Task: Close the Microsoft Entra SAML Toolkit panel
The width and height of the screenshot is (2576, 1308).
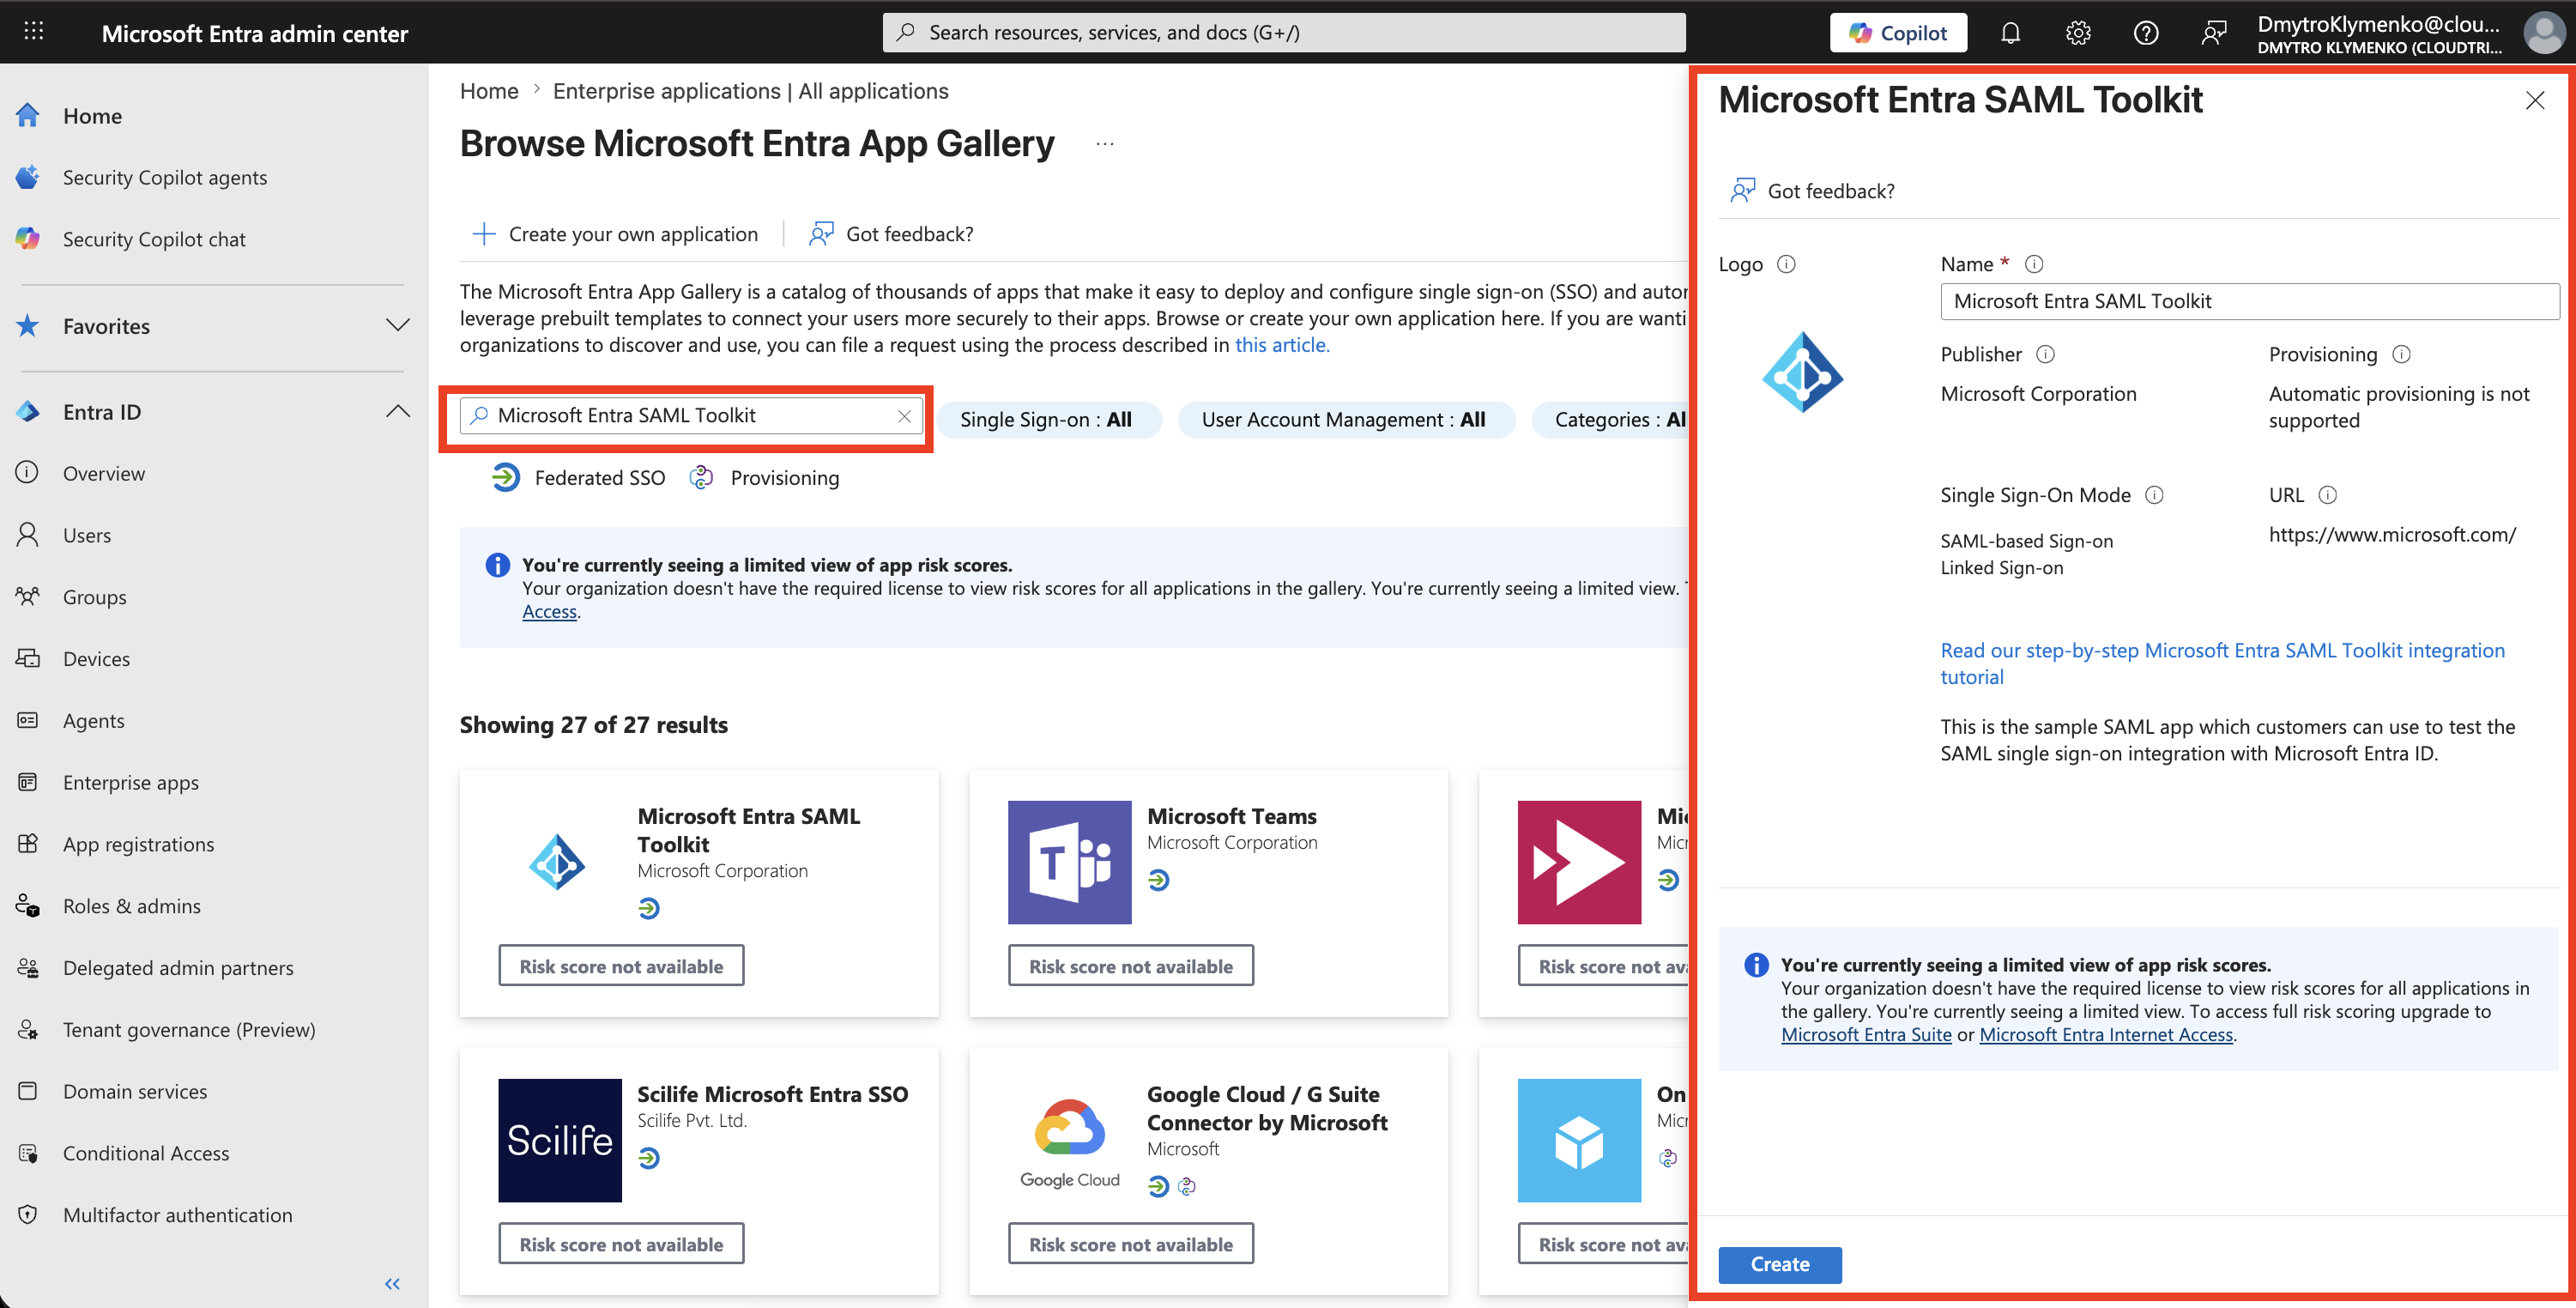Action: tap(2535, 100)
